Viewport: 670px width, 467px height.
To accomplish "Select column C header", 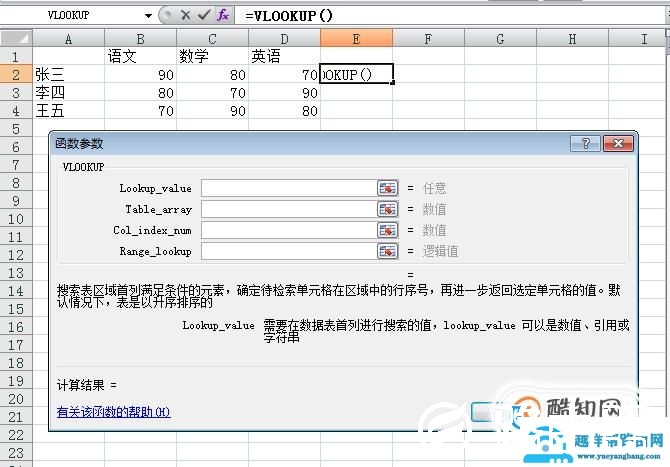I will 212,39.
